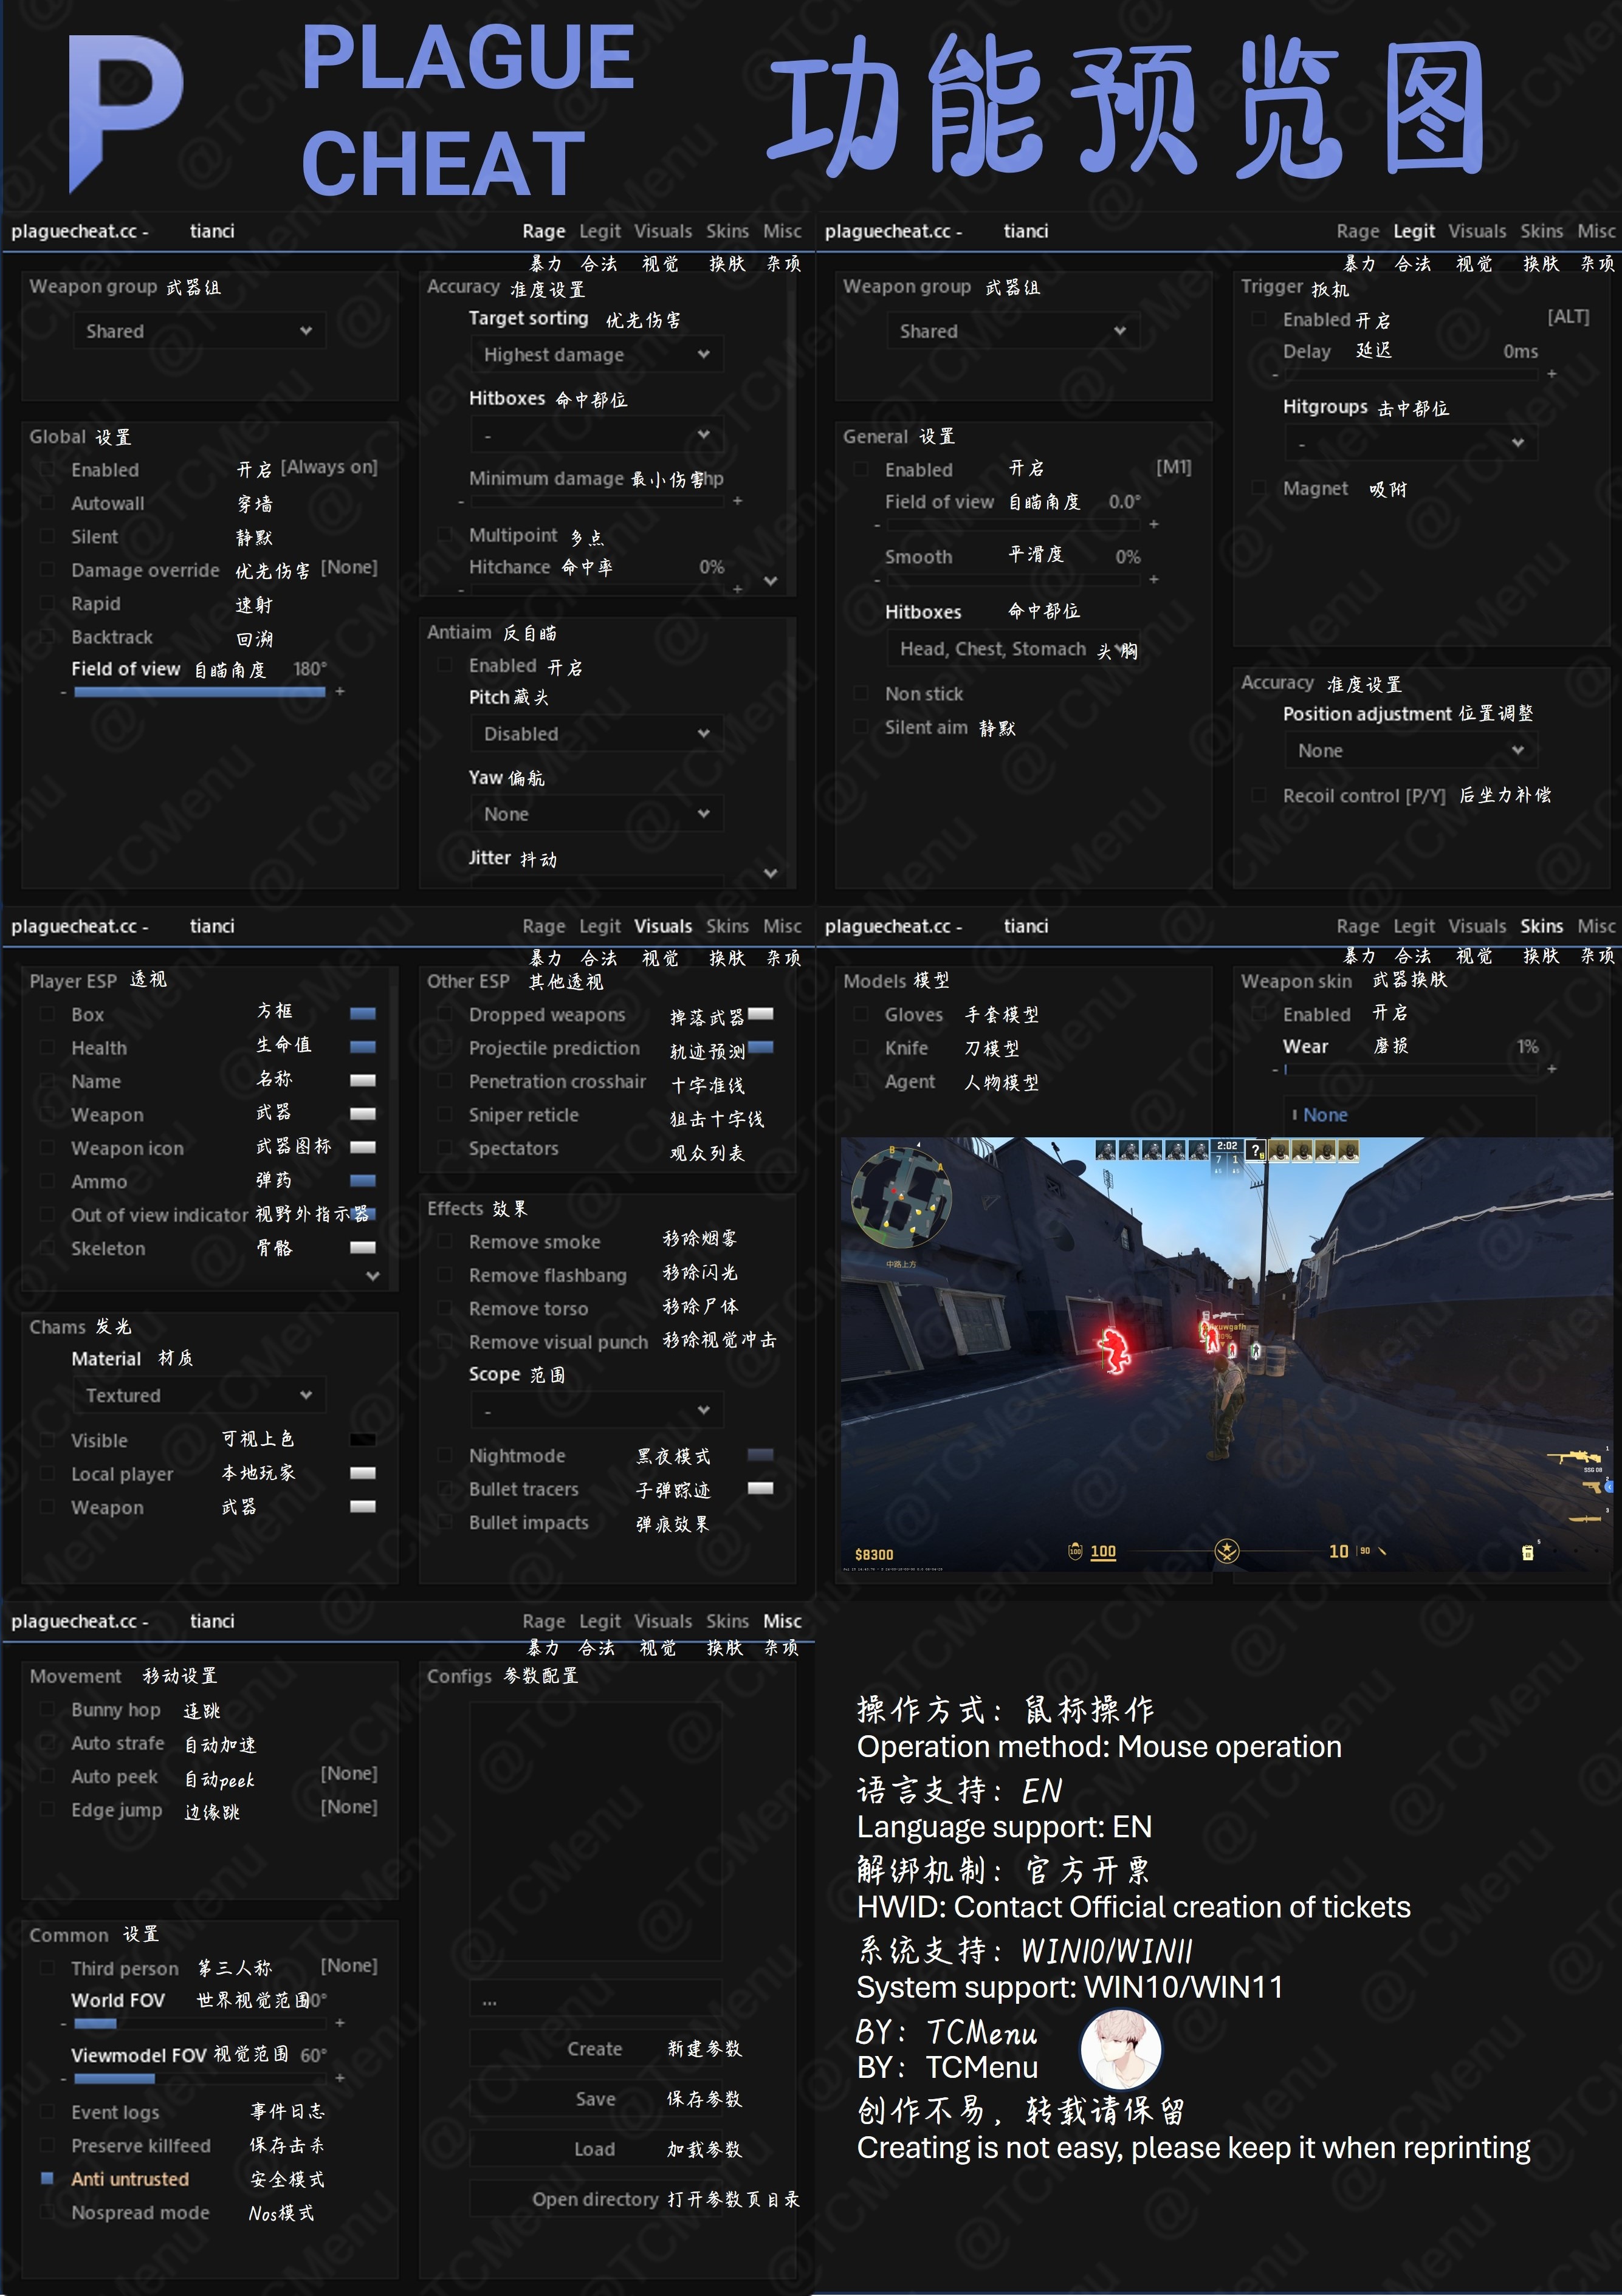
Task: Disable the Anti untrusted checkbox
Action: point(47,2178)
